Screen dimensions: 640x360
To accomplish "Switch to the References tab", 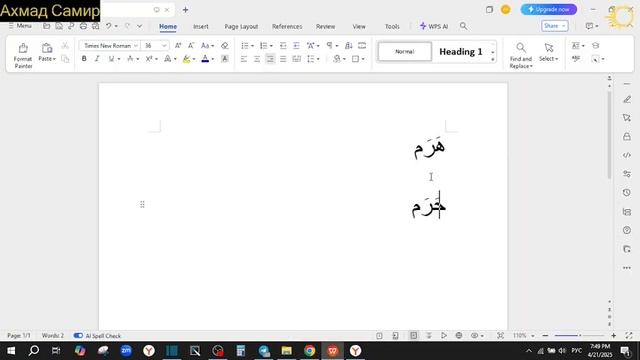I will pos(287,26).
